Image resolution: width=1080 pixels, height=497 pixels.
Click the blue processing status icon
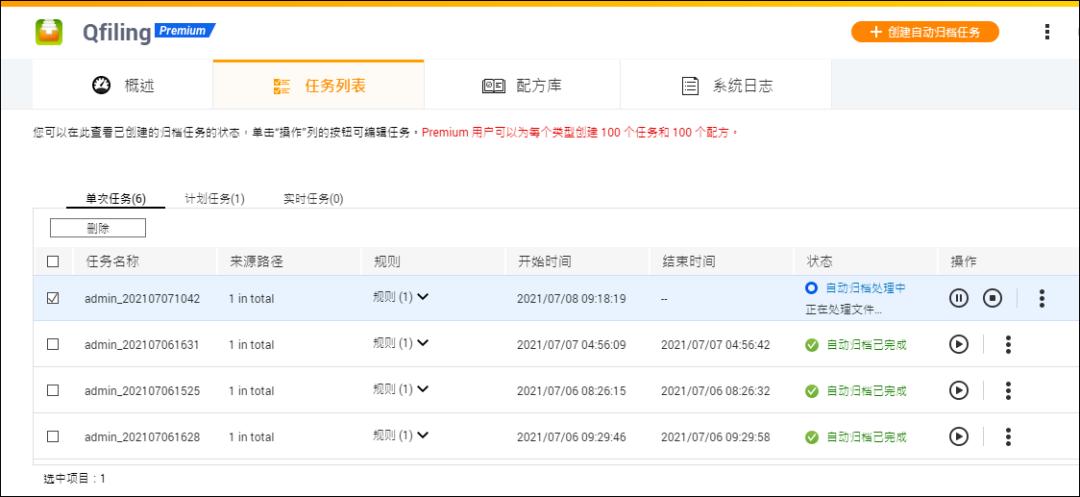click(x=811, y=288)
